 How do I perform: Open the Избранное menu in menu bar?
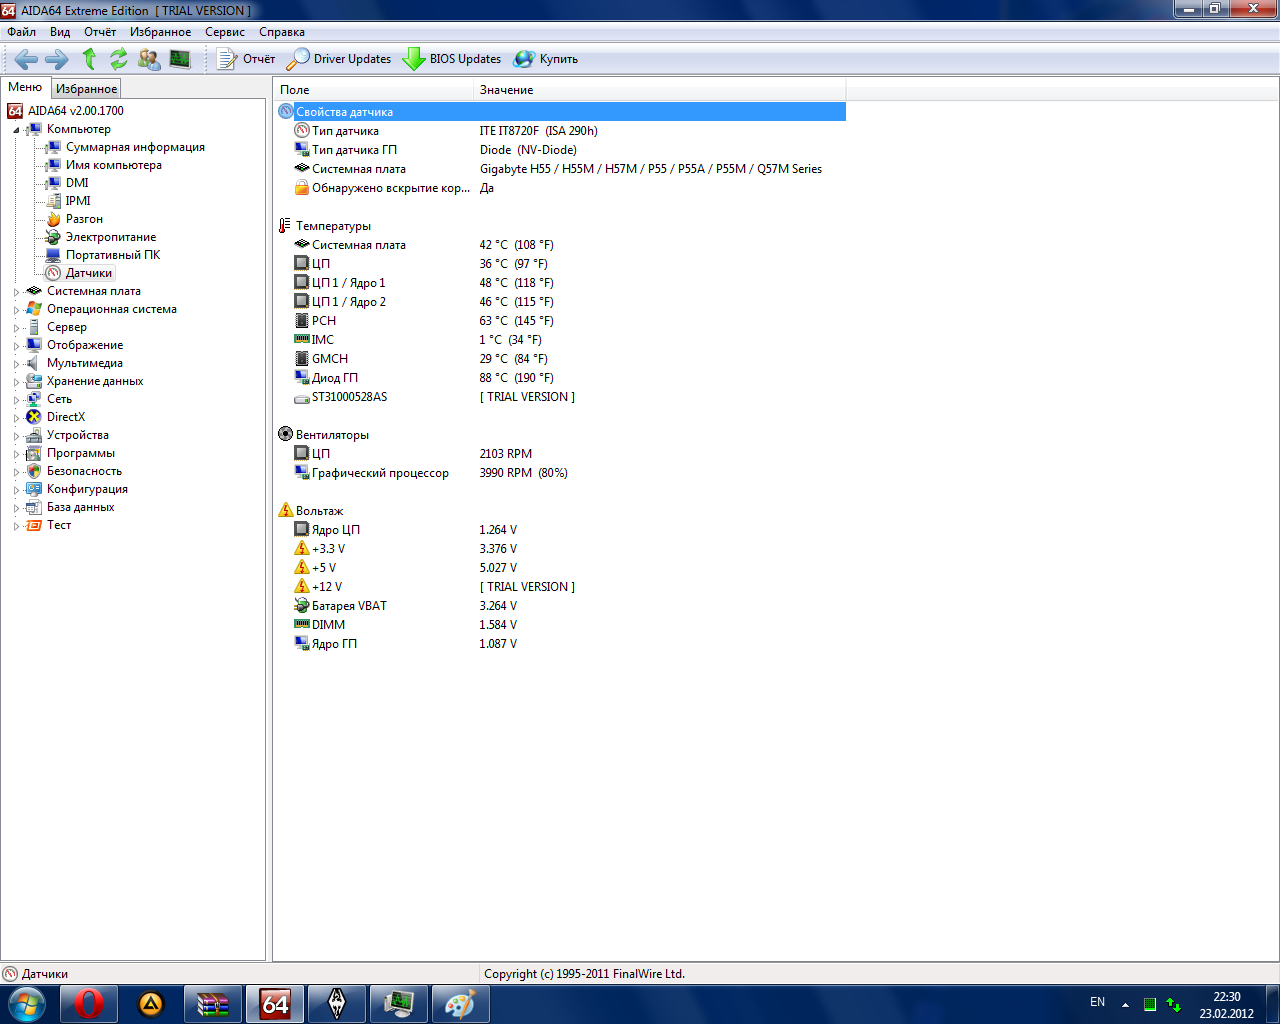click(x=160, y=32)
